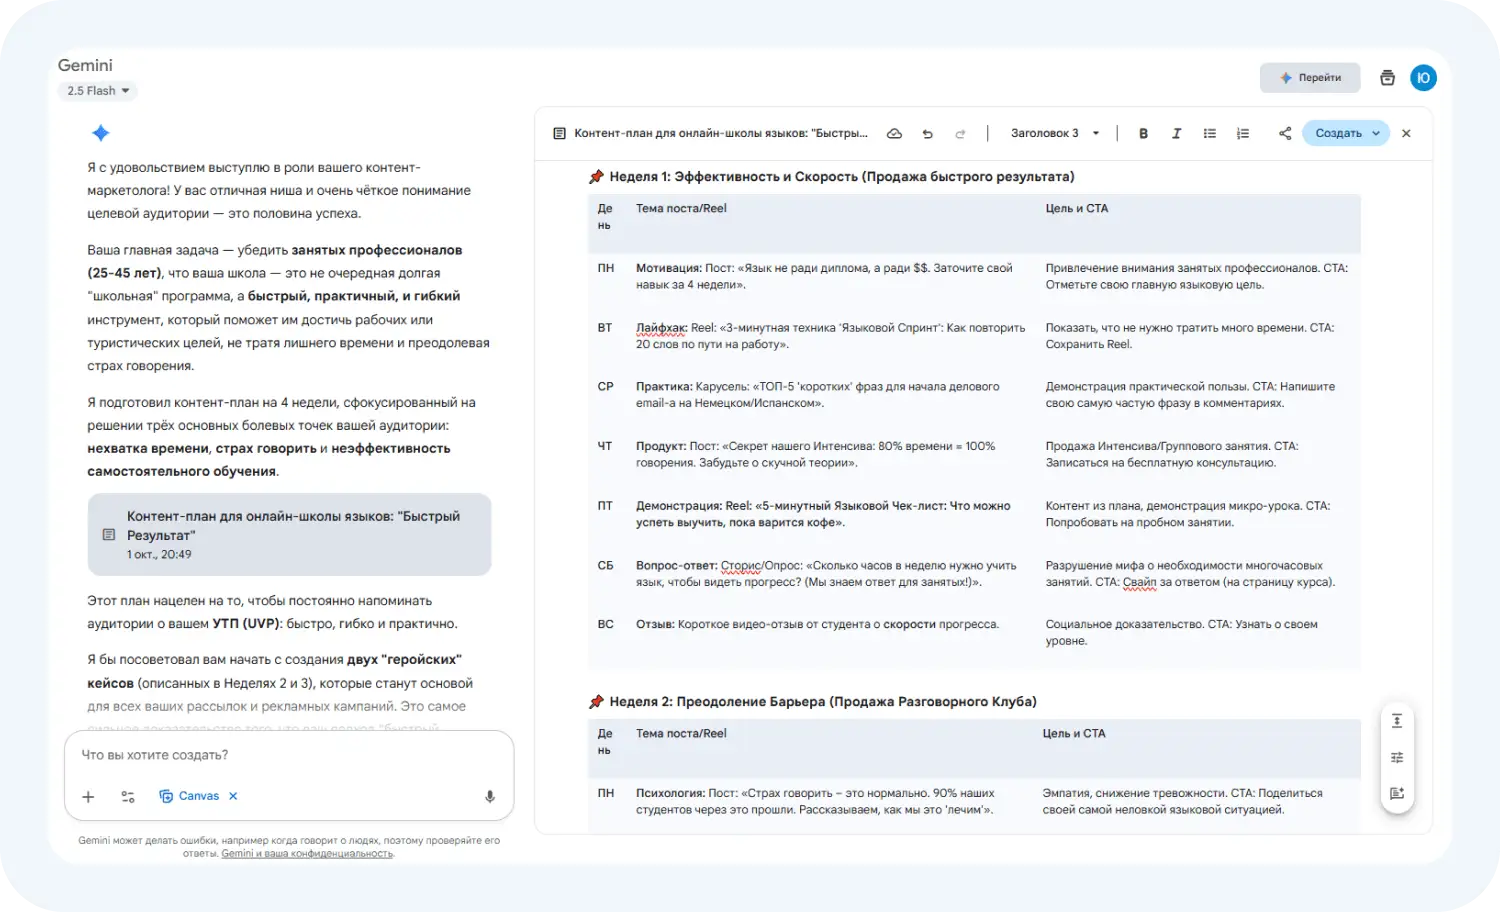Insert a bulleted list
Screen dimensions: 1500x912
(1209, 133)
